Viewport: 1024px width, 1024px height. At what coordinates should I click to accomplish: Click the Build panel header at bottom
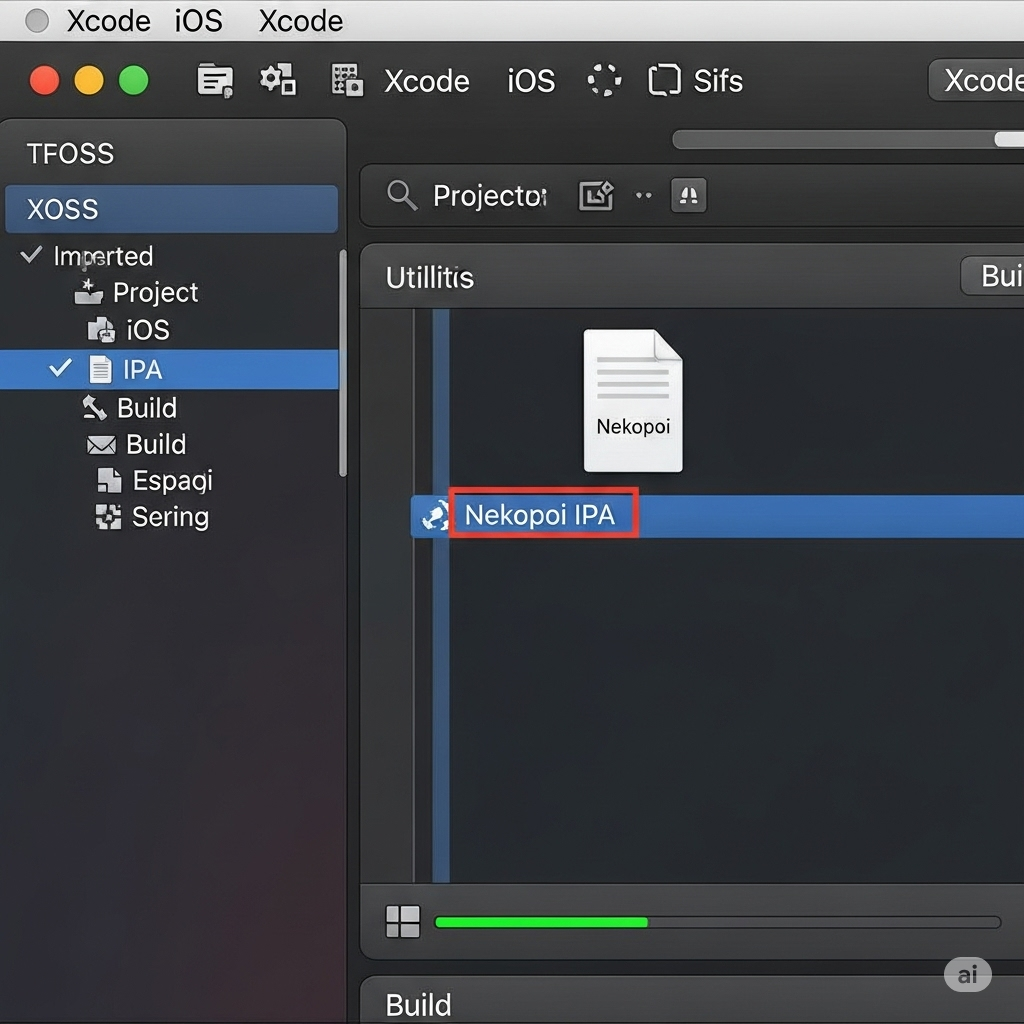click(x=692, y=1000)
